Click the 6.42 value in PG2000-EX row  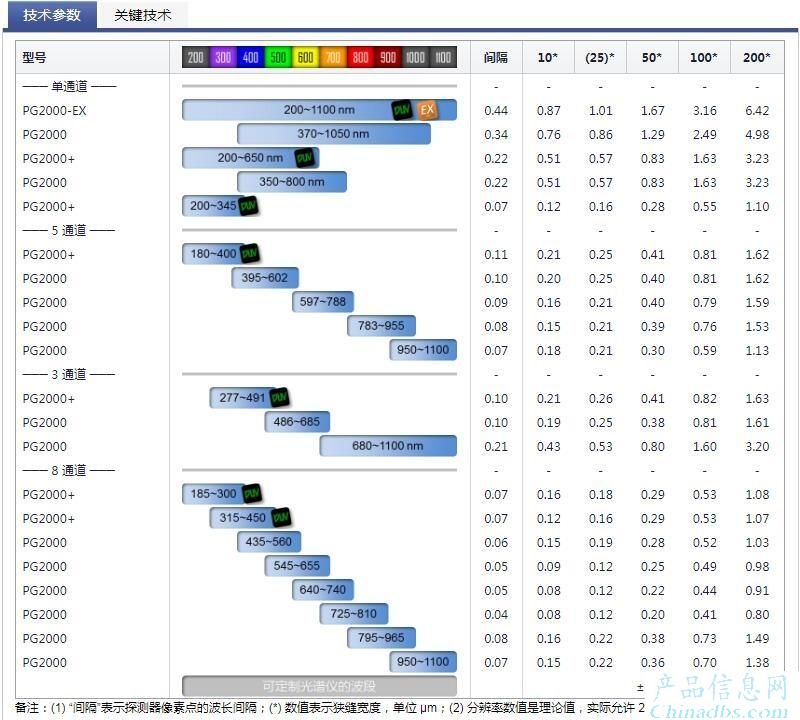click(x=757, y=110)
